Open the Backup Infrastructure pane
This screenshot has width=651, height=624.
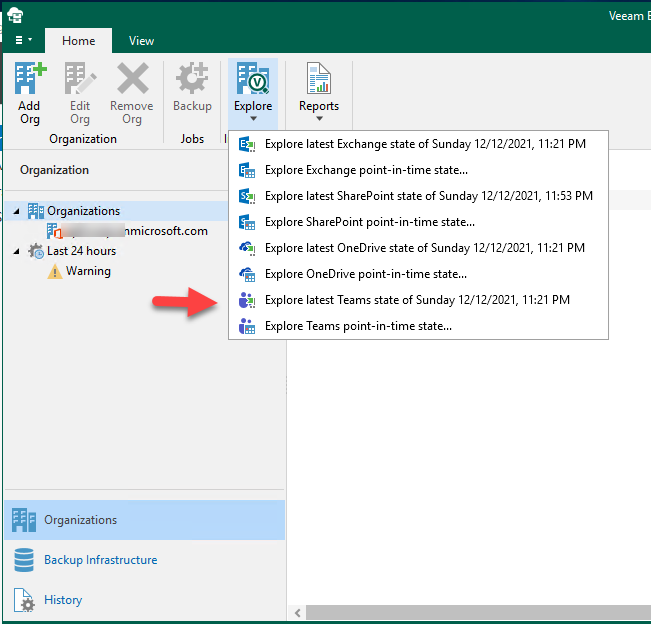point(100,560)
